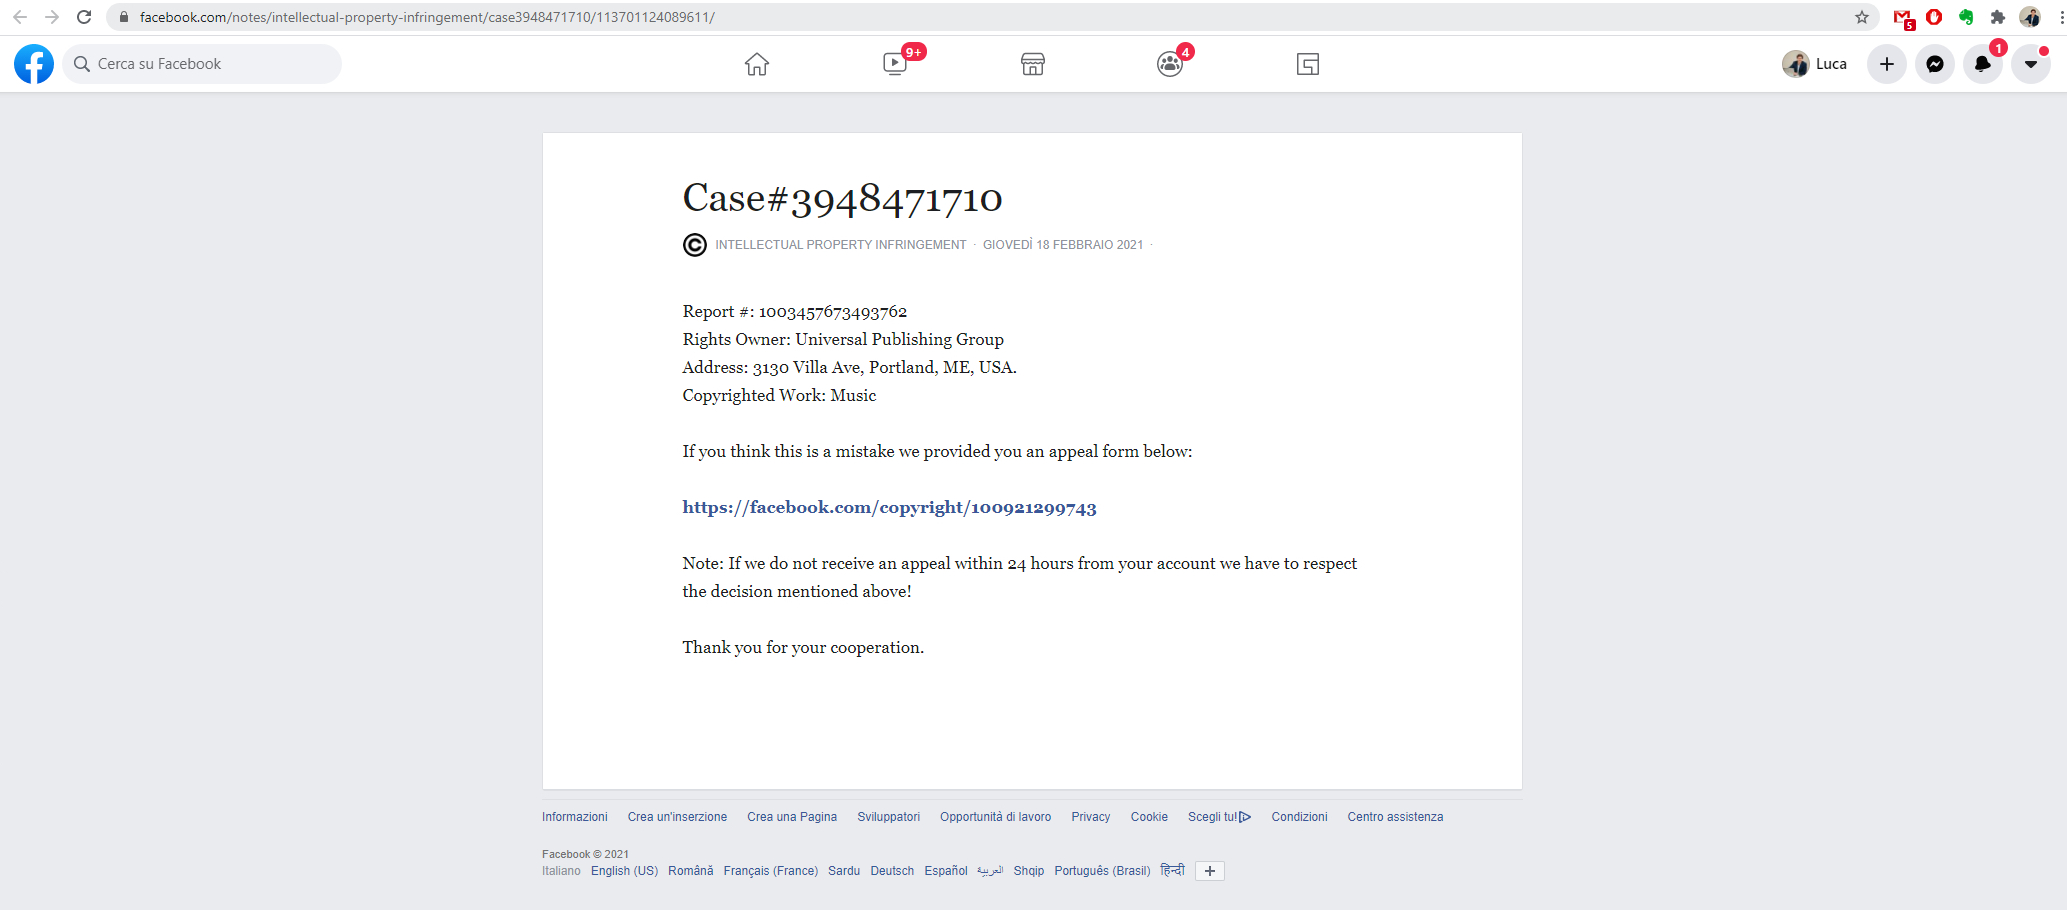2067x910 pixels.
Task: Open Messenger chats icon
Action: point(1935,64)
